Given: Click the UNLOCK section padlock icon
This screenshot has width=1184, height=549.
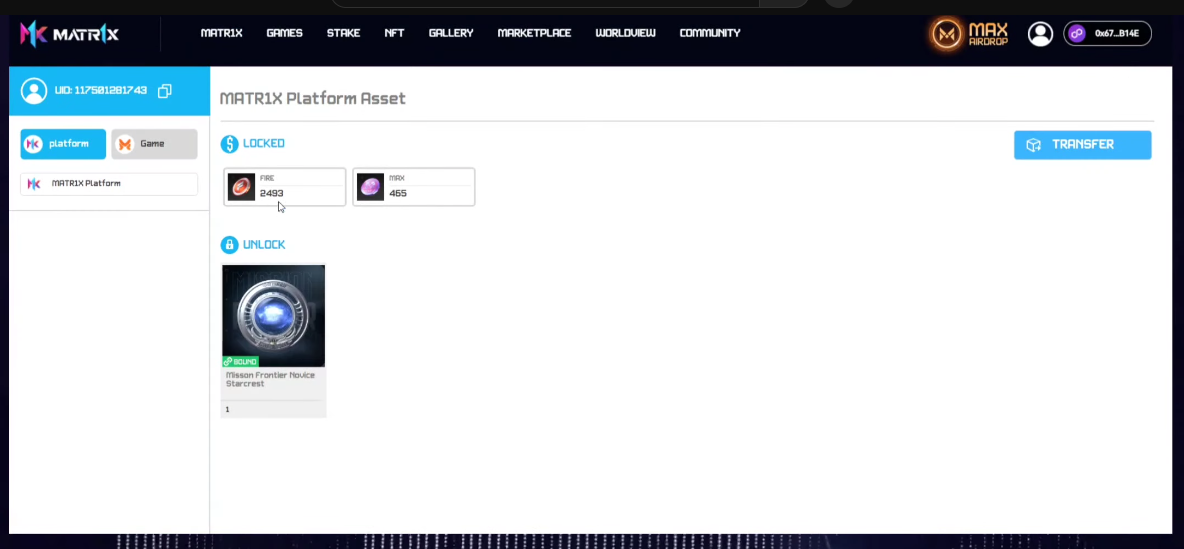Looking at the screenshot, I should click(x=229, y=245).
